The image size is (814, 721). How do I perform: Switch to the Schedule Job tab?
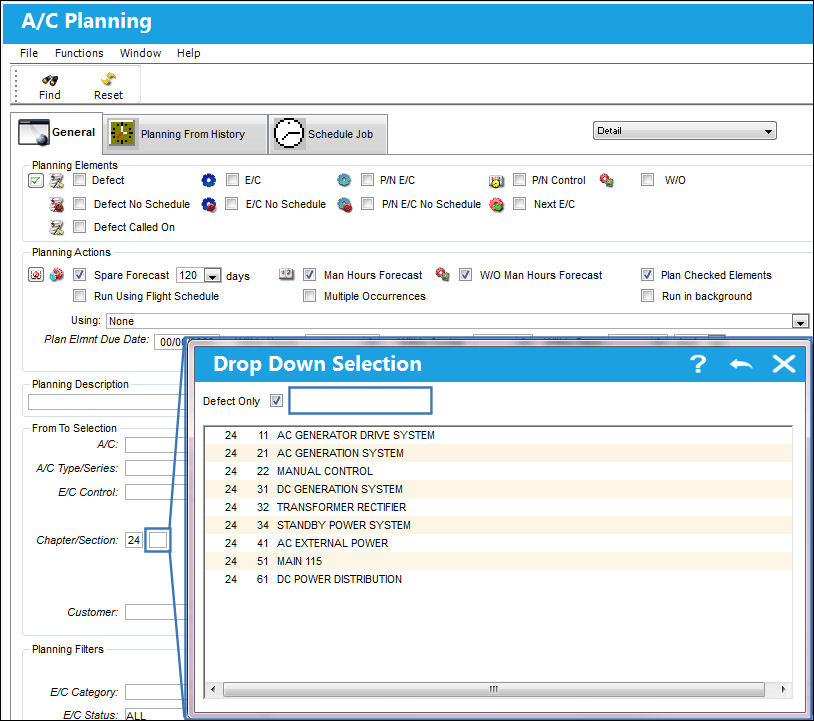328,134
